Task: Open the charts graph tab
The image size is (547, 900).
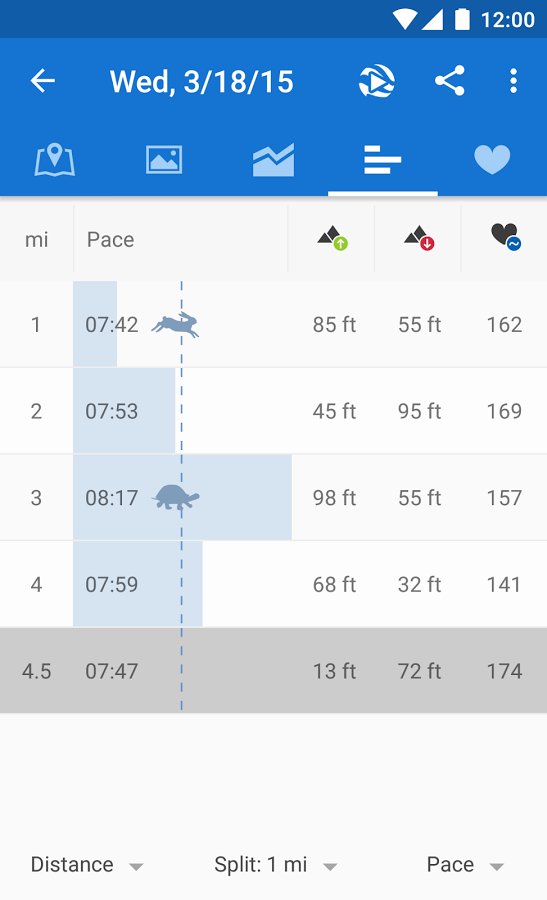Action: (x=273, y=160)
